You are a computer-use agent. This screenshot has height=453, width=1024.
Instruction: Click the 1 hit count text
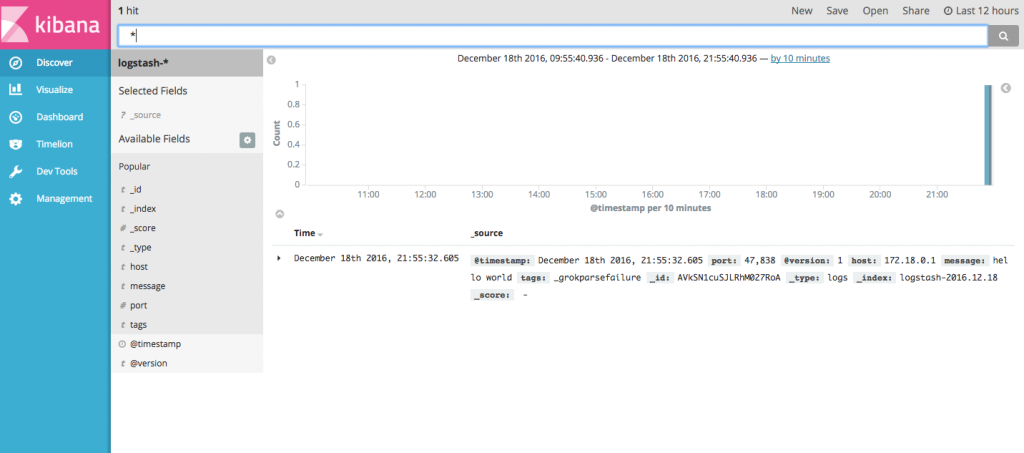click(x=128, y=10)
